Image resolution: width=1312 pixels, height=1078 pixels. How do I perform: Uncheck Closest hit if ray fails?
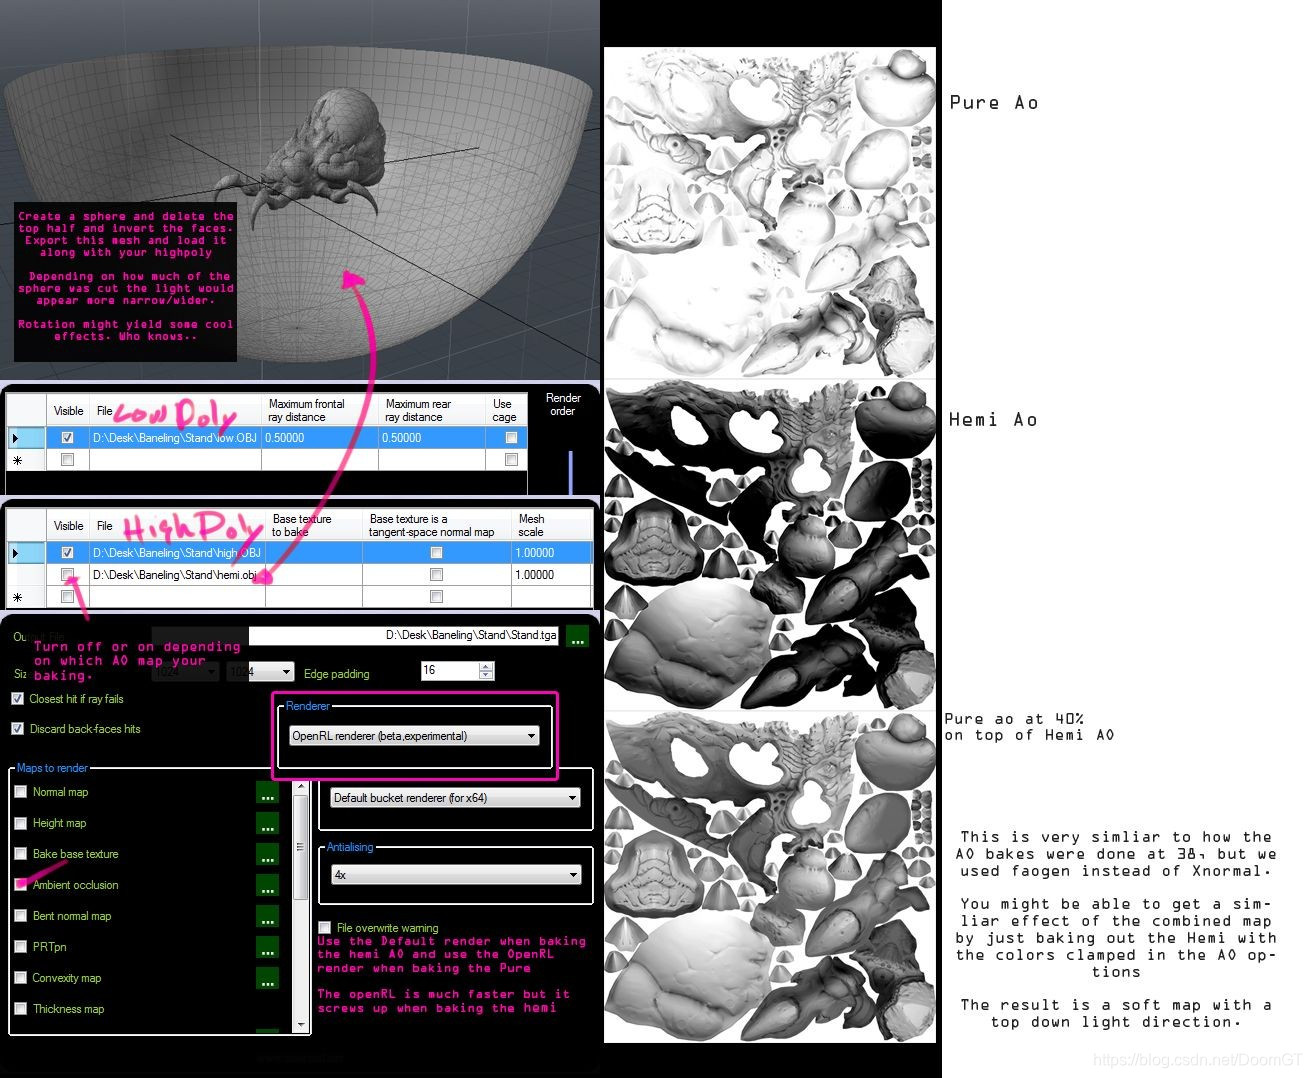pyautogui.click(x=17, y=698)
